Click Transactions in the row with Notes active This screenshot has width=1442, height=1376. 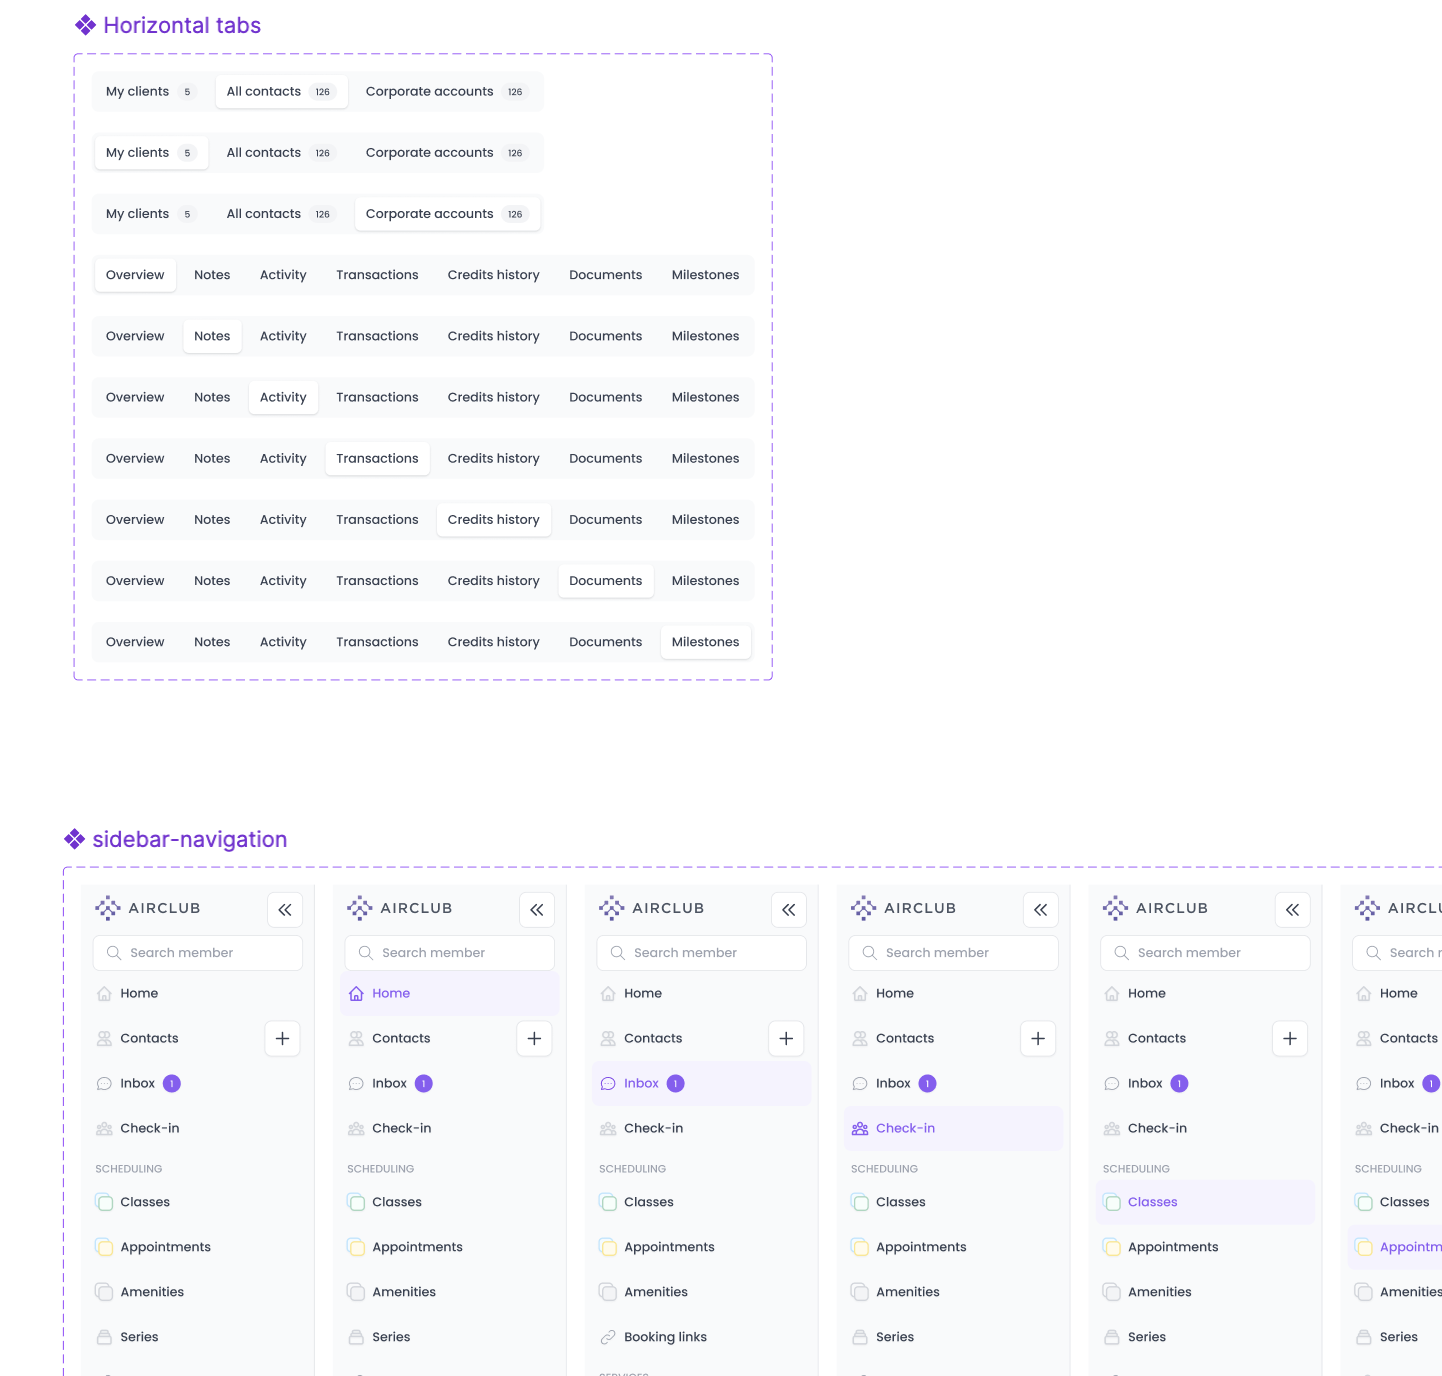click(x=377, y=336)
